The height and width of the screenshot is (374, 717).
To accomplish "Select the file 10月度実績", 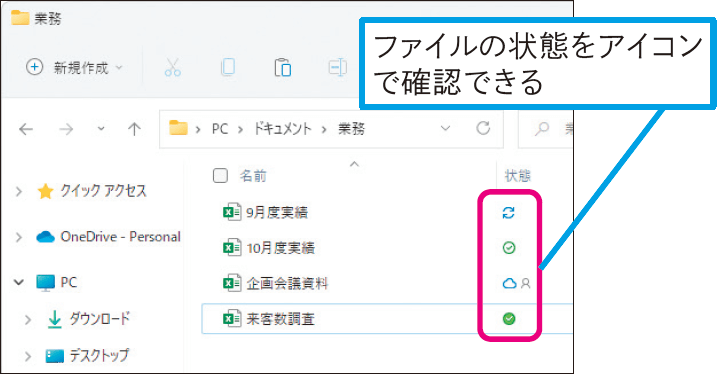I will (280, 248).
